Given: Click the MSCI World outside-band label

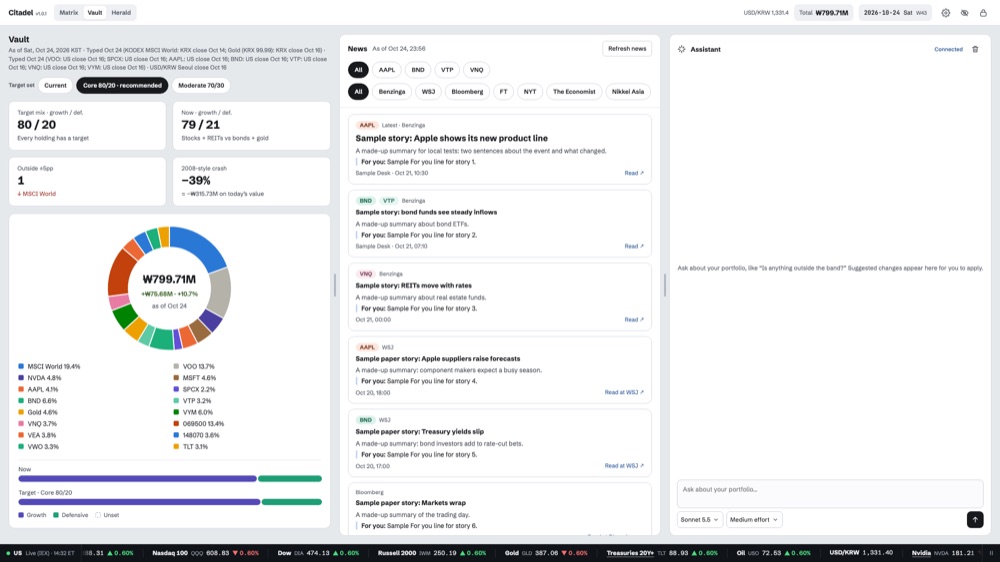Looking at the screenshot, I should click(36, 194).
